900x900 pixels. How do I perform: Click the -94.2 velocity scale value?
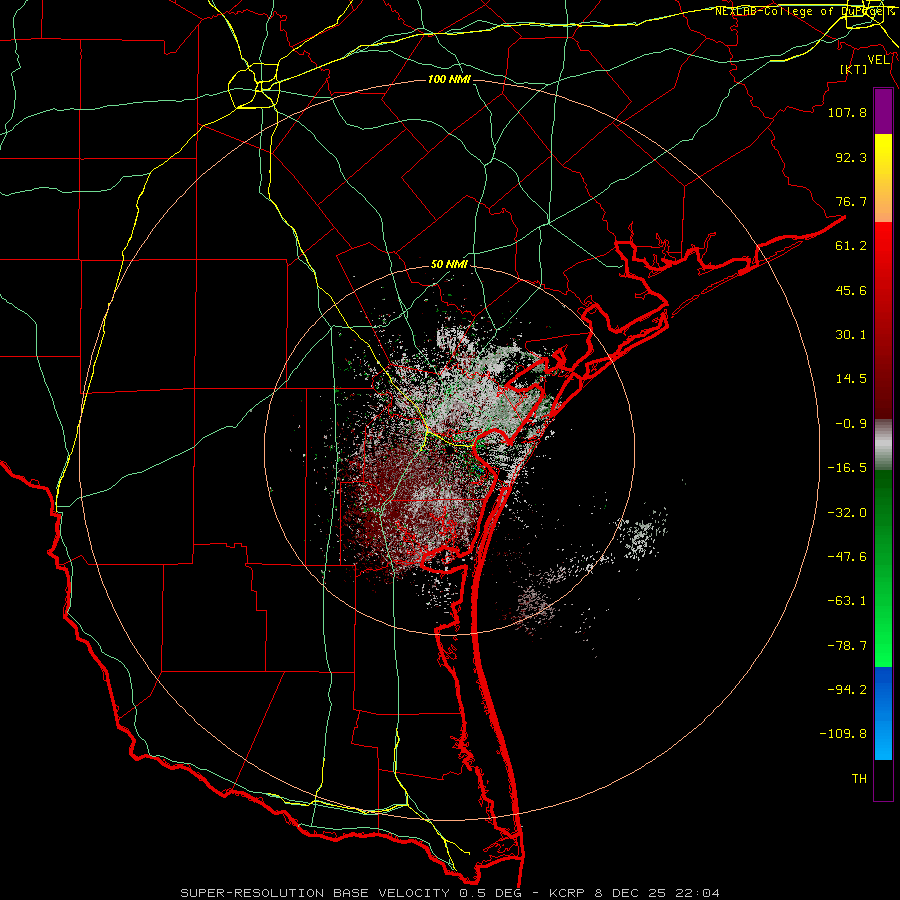coord(847,690)
